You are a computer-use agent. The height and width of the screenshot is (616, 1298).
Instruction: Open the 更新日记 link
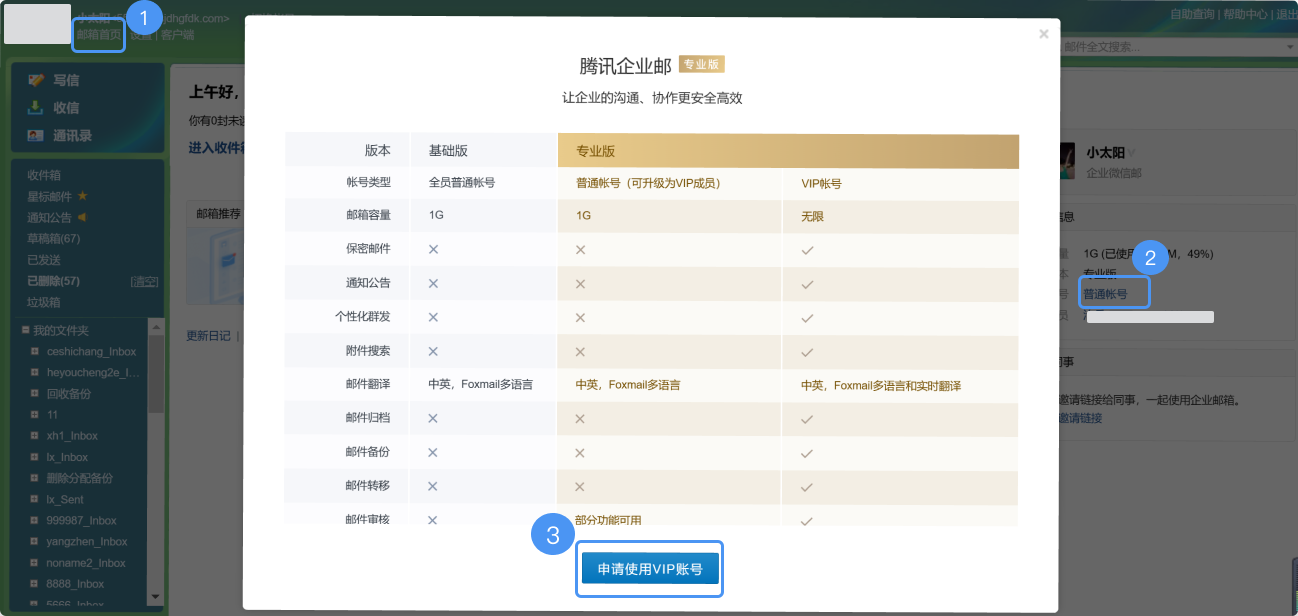(209, 336)
